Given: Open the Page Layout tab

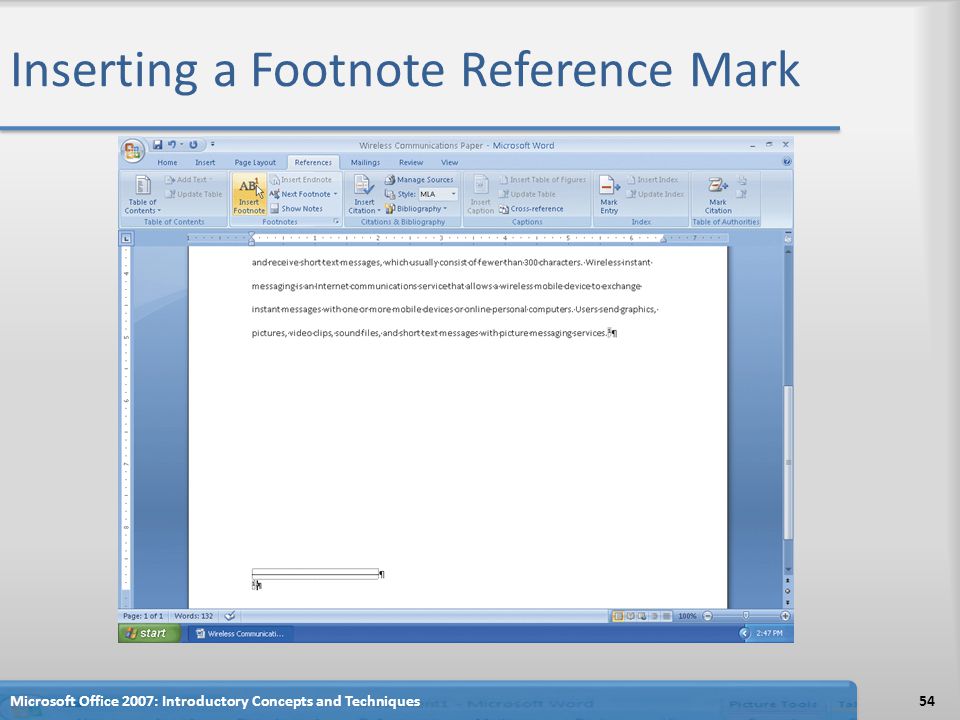Looking at the screenshot, I should point(255,162).
